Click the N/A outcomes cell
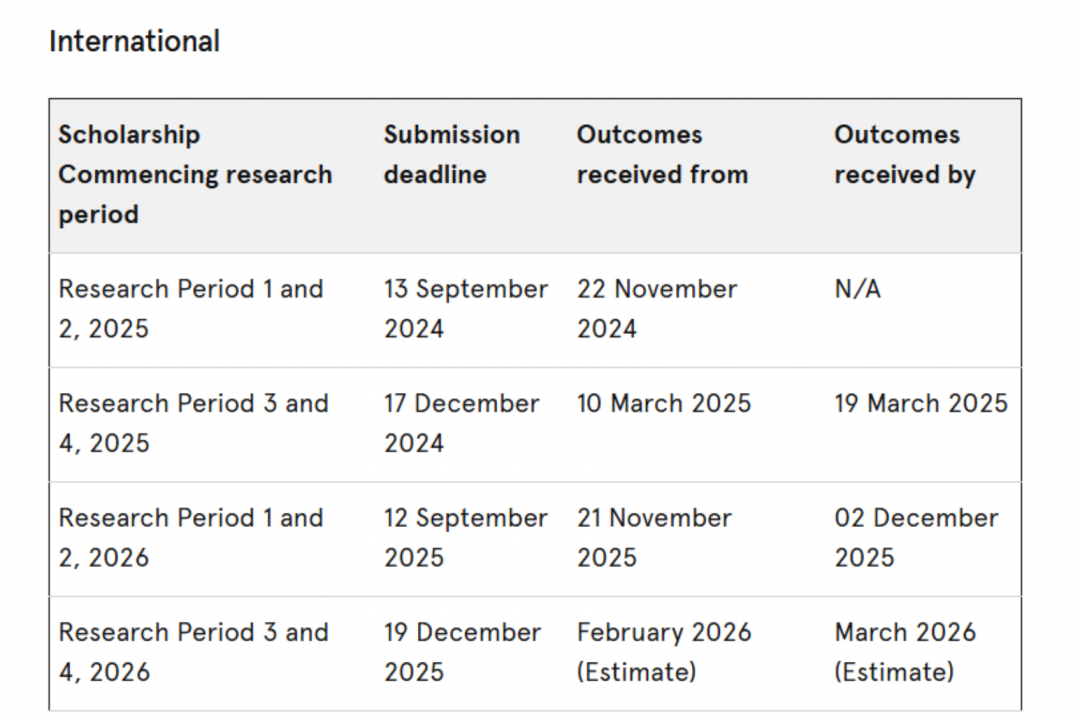 click(x=858, y=289)
